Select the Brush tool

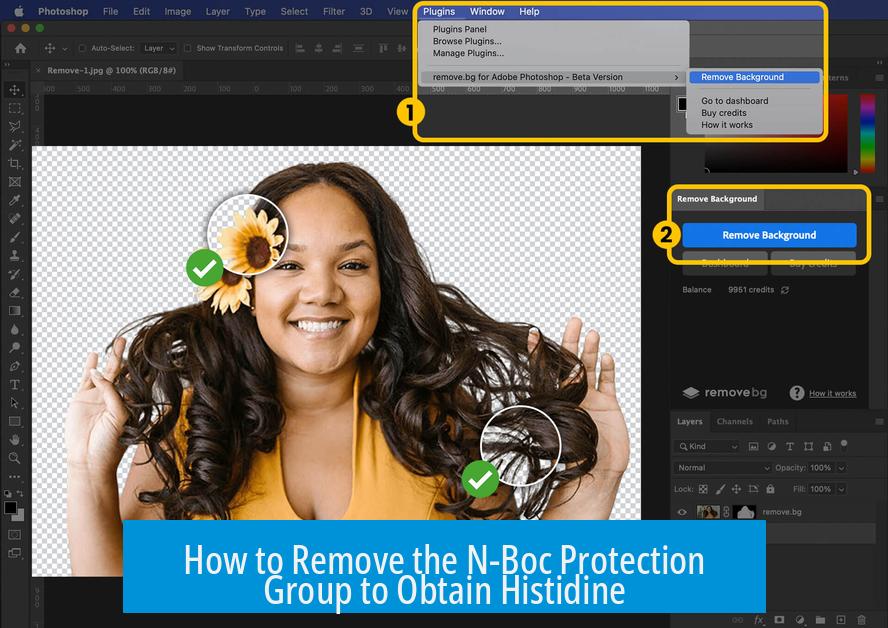[x=15, y=237]
